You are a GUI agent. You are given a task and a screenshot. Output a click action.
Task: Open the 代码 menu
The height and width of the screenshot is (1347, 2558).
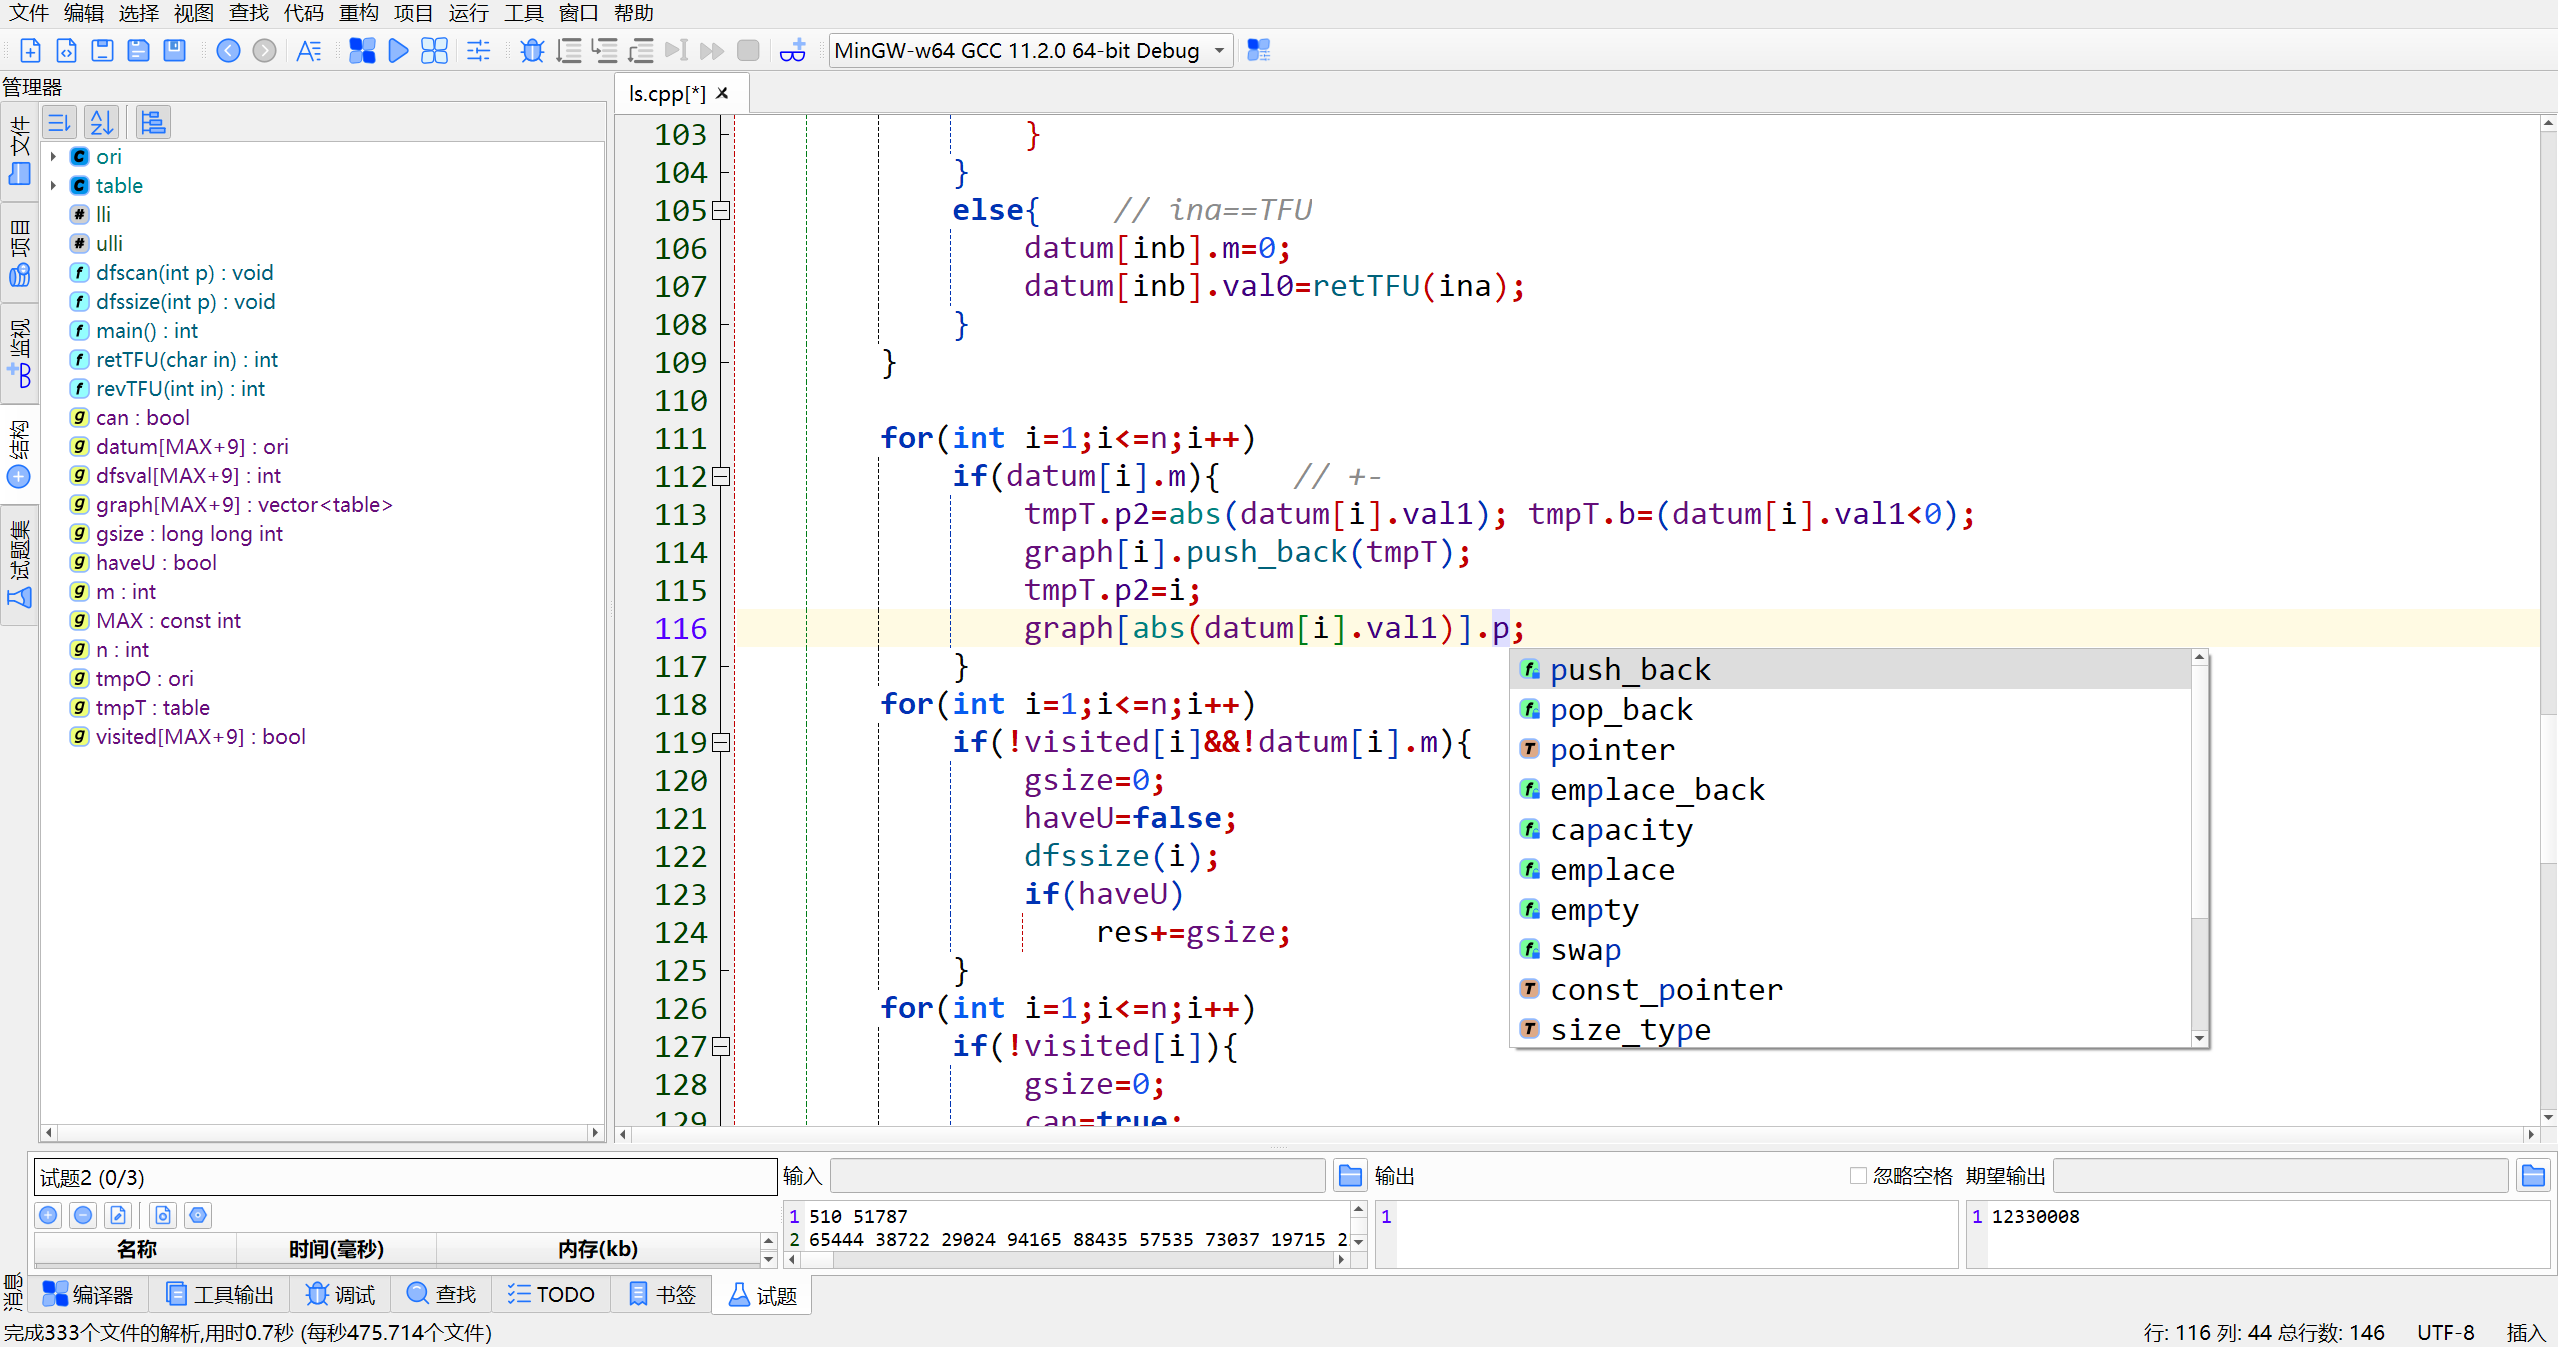point(303,13)
